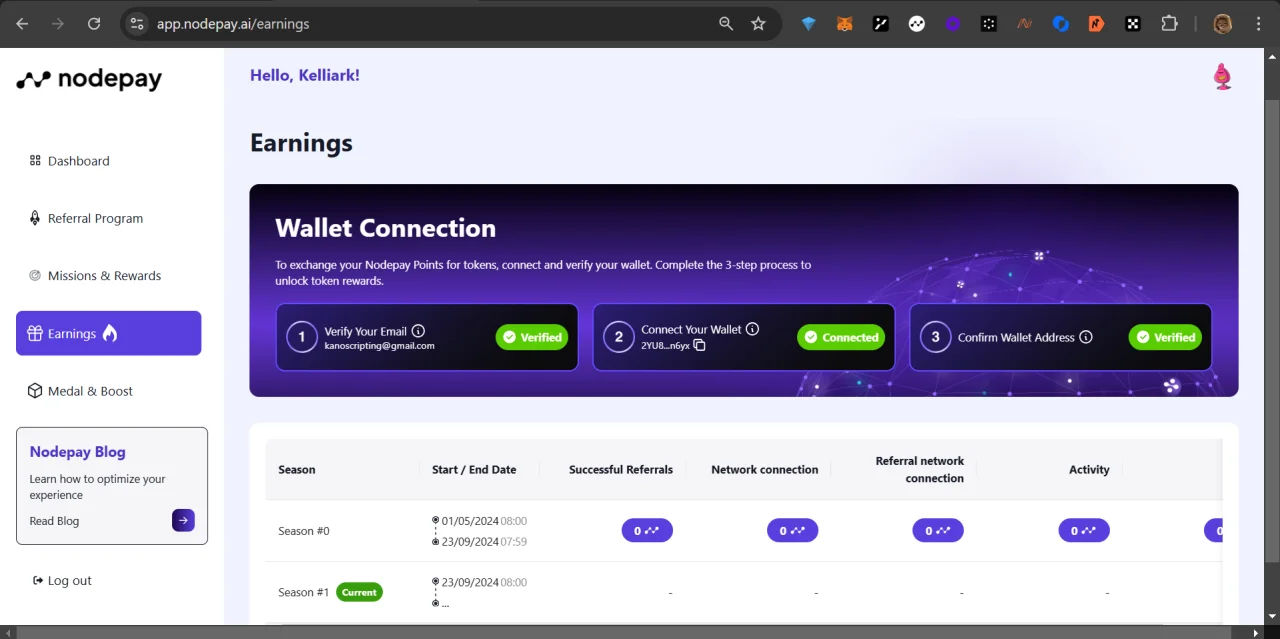This screenshot has width=1280, height=639.
Task: Click Season #0 Referral network connection pill
Action: [938, 531]
